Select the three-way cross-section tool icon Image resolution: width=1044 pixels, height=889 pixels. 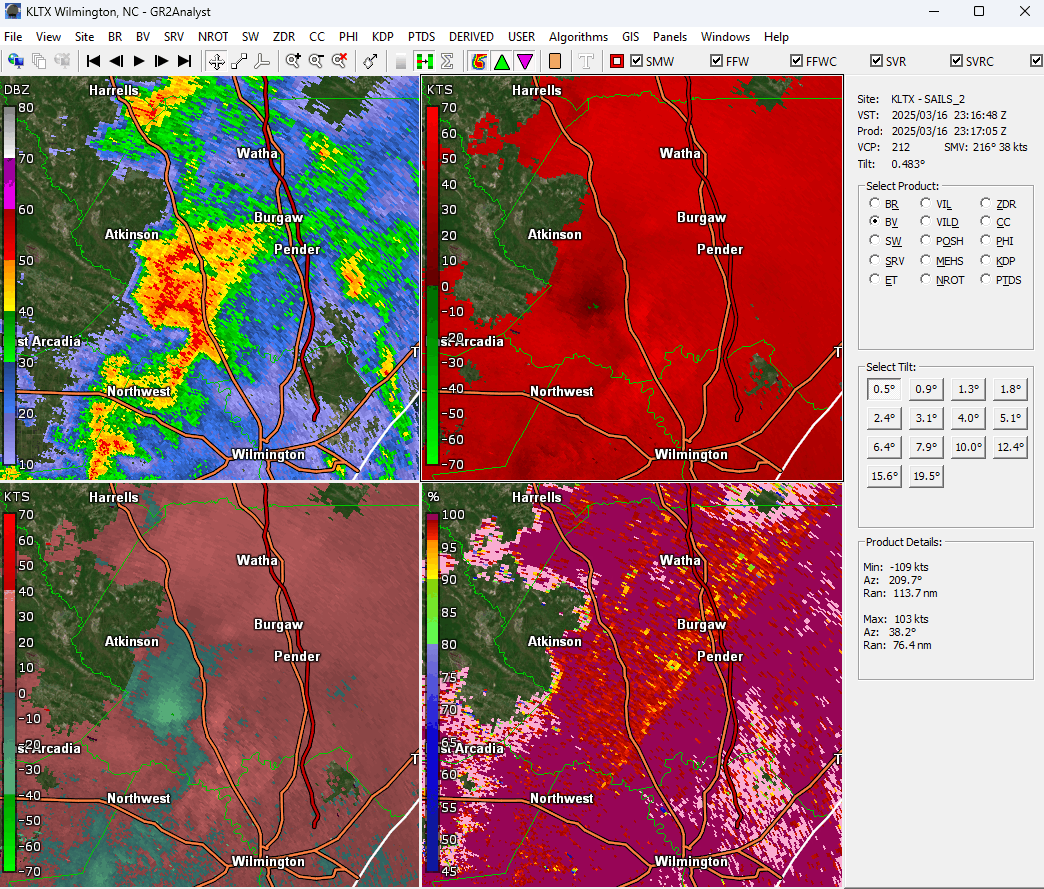tap(262, 61)
